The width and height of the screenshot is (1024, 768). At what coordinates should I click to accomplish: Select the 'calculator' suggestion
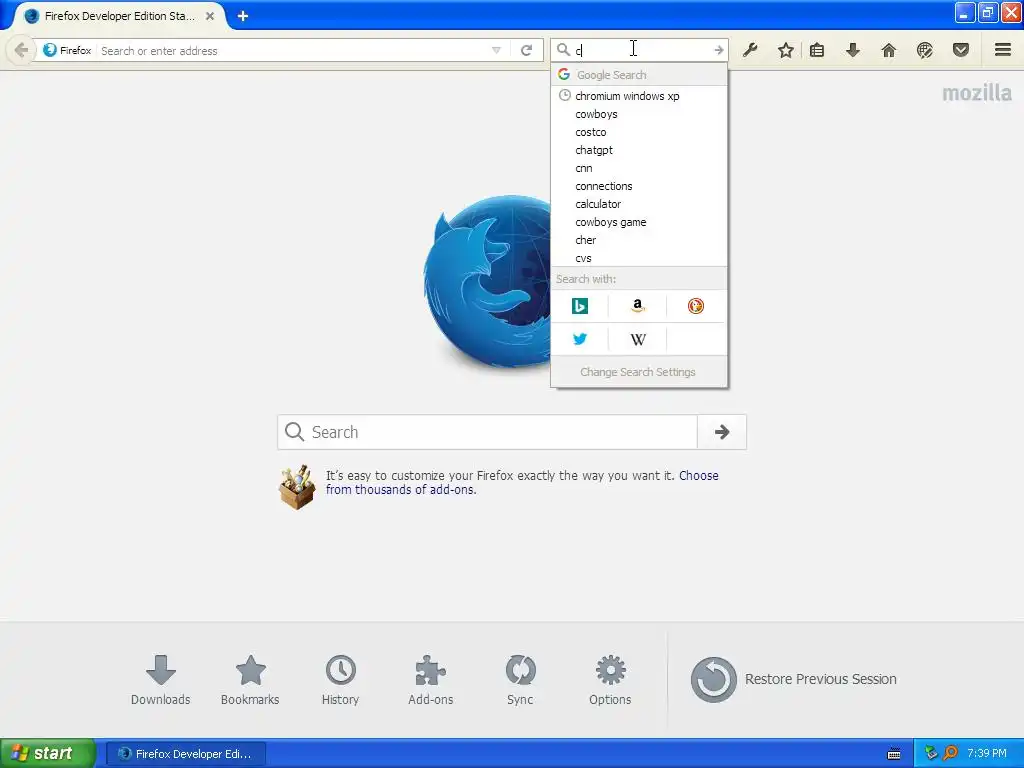[639, 204]
